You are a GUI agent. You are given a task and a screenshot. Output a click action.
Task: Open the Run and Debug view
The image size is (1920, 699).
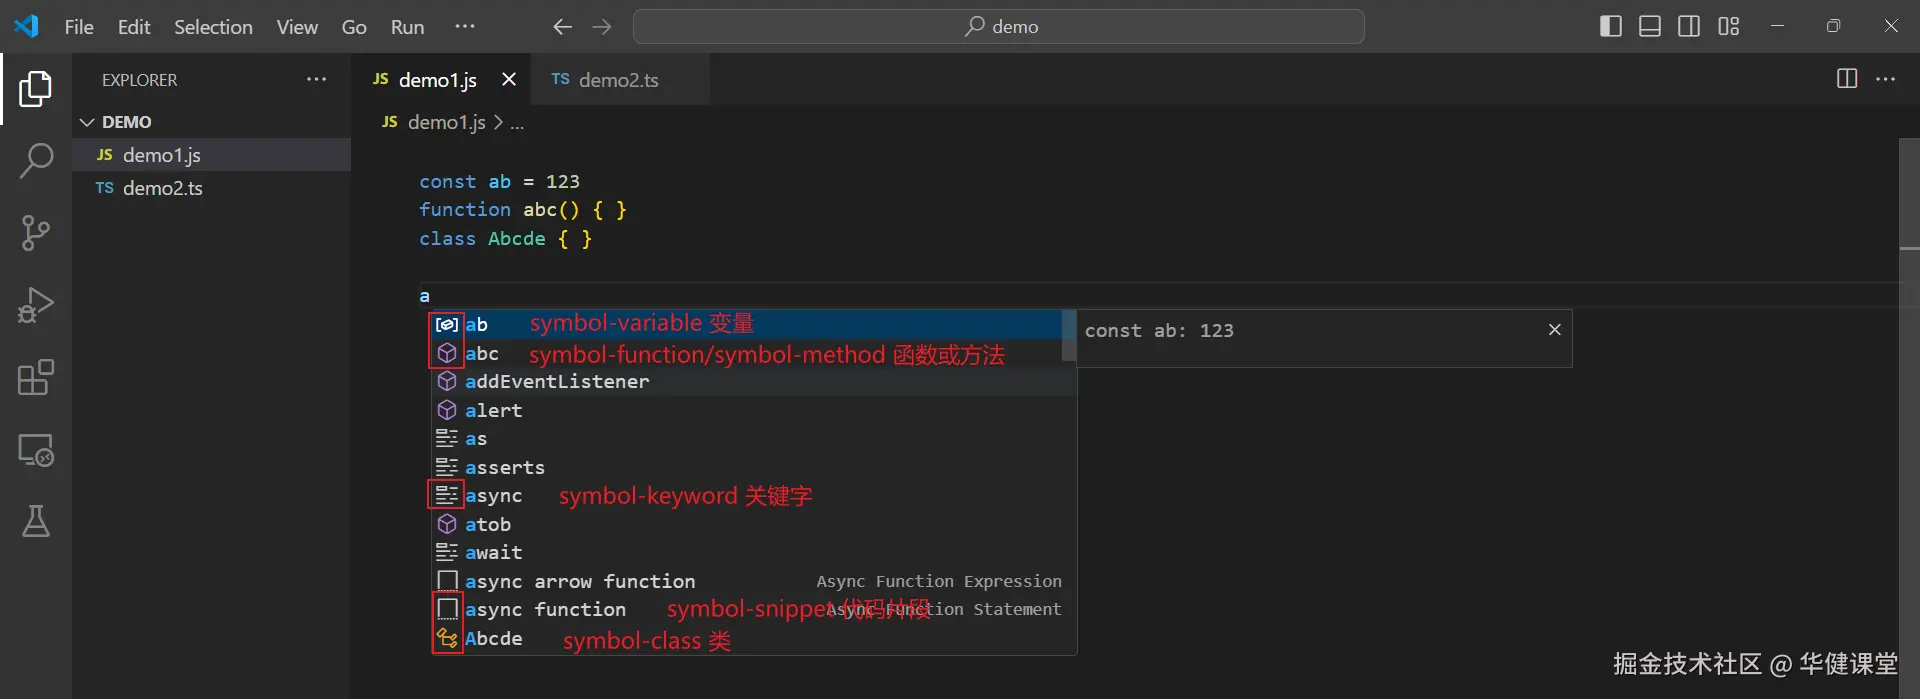click(x=36, y=305)
